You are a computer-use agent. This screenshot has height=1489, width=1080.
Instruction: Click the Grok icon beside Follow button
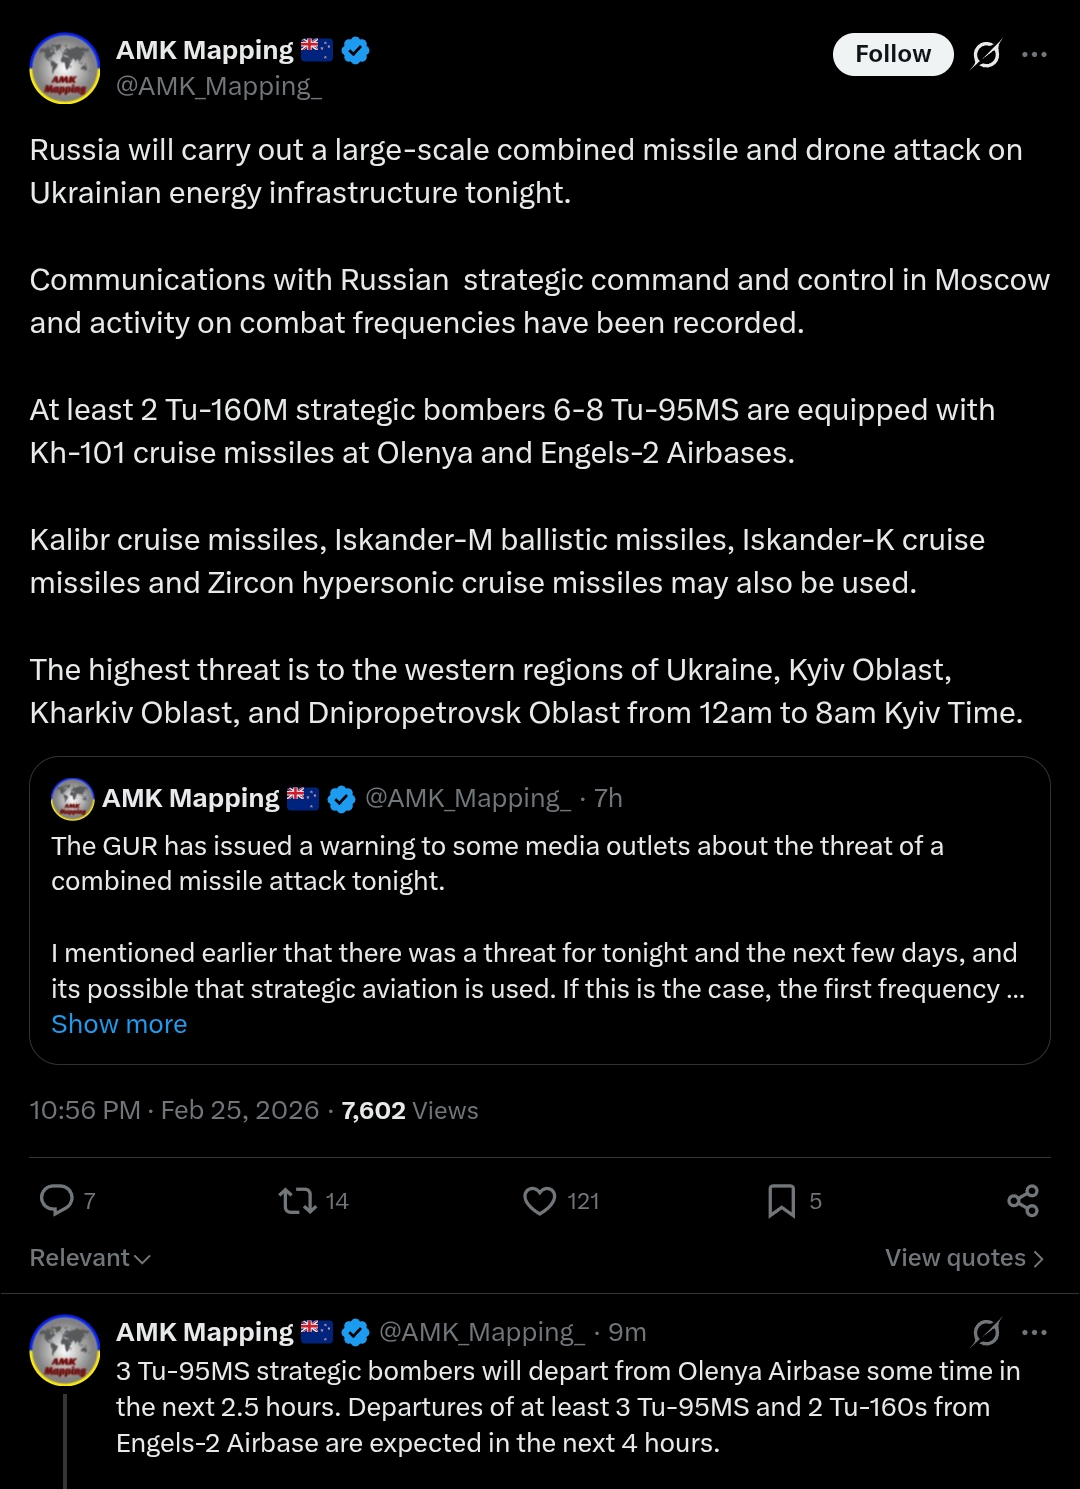point(986,54)
